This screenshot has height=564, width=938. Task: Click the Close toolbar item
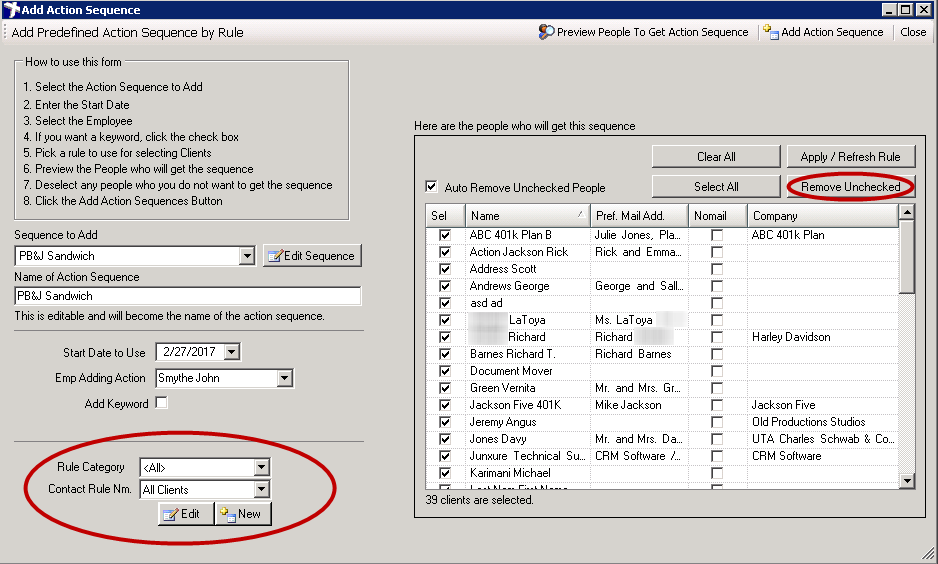coord(913,32)
